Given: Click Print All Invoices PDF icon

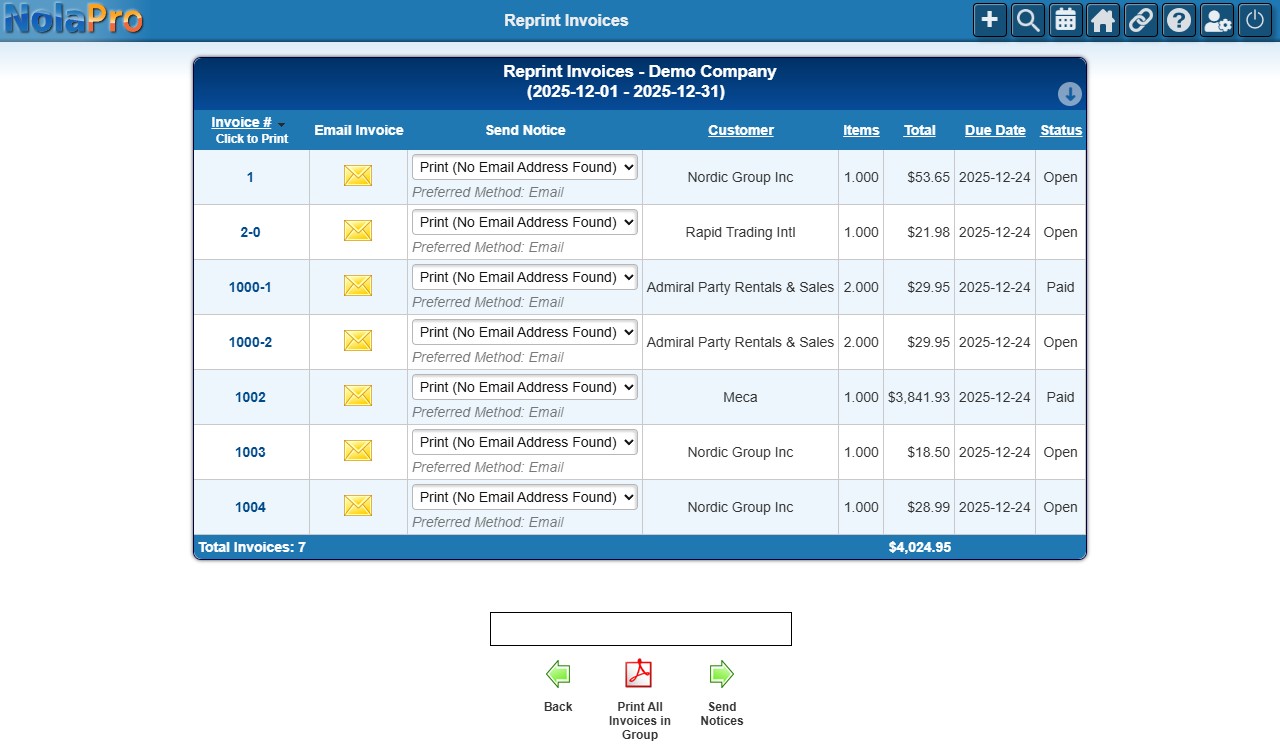Looking at the screenshot, I should click(639, 674).
